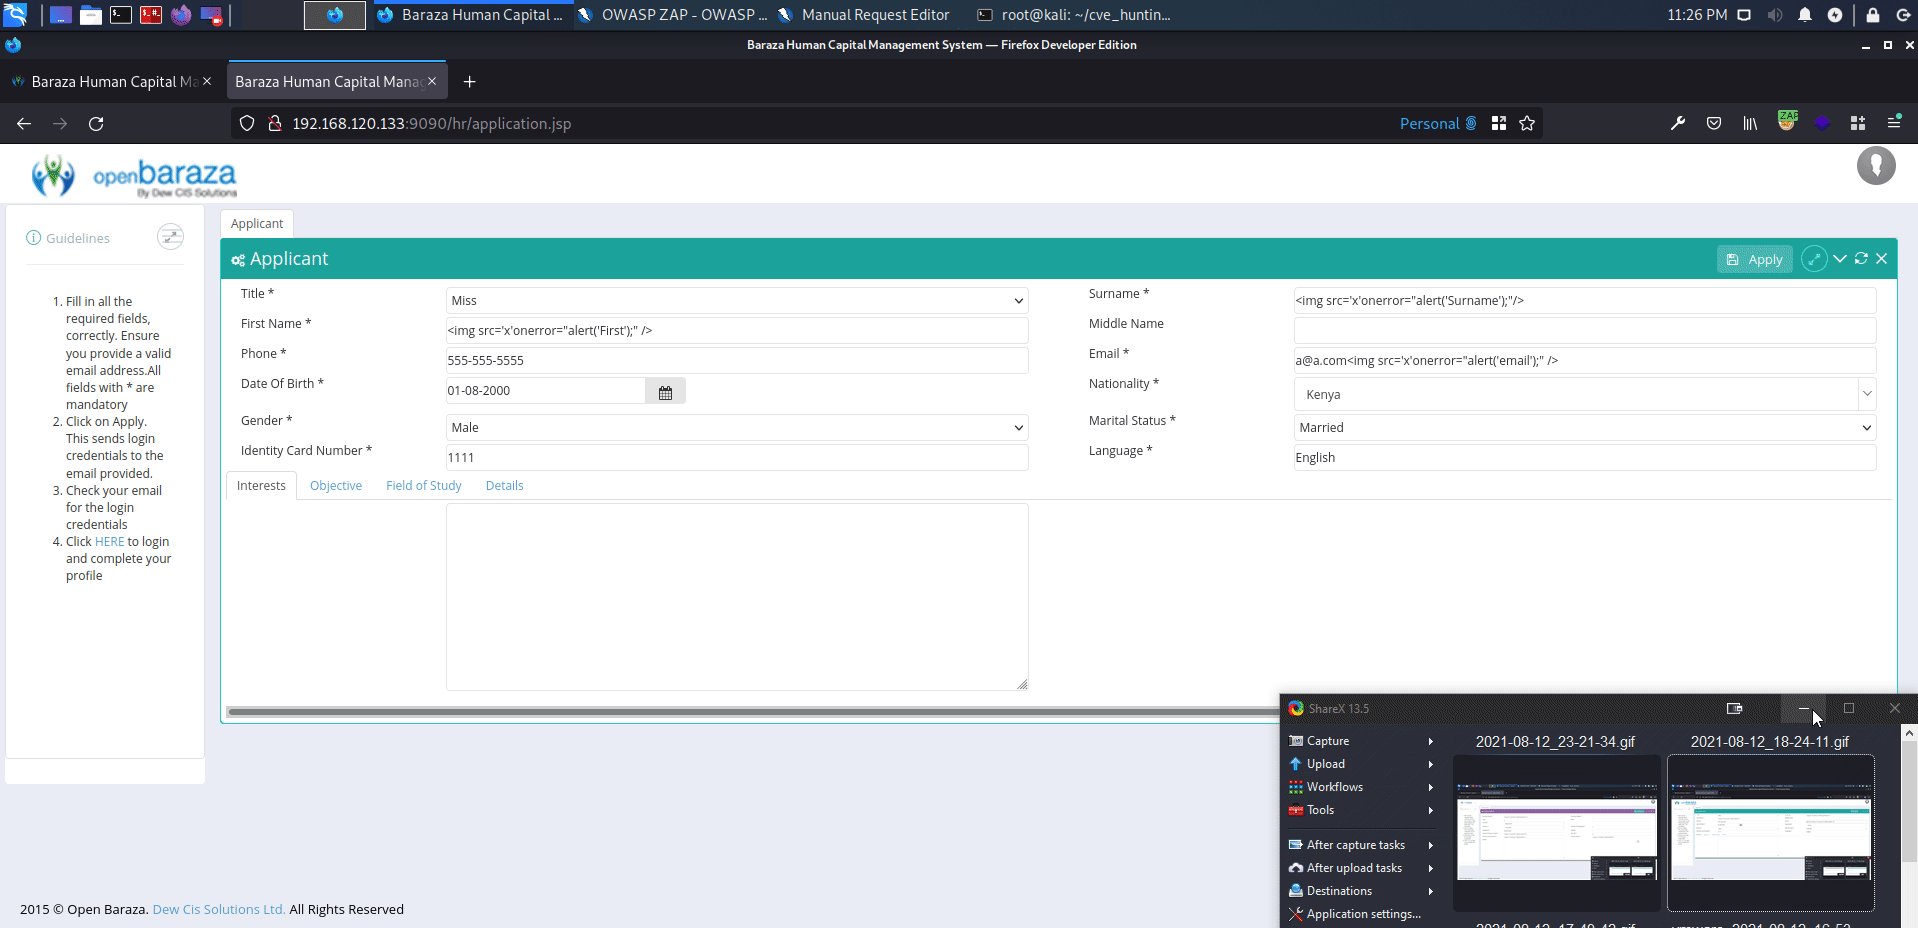Open a new browser tab
Image resolution: width=1918 pixels, height=928 pixels.
pyautogui.click(x=470, y=82)
